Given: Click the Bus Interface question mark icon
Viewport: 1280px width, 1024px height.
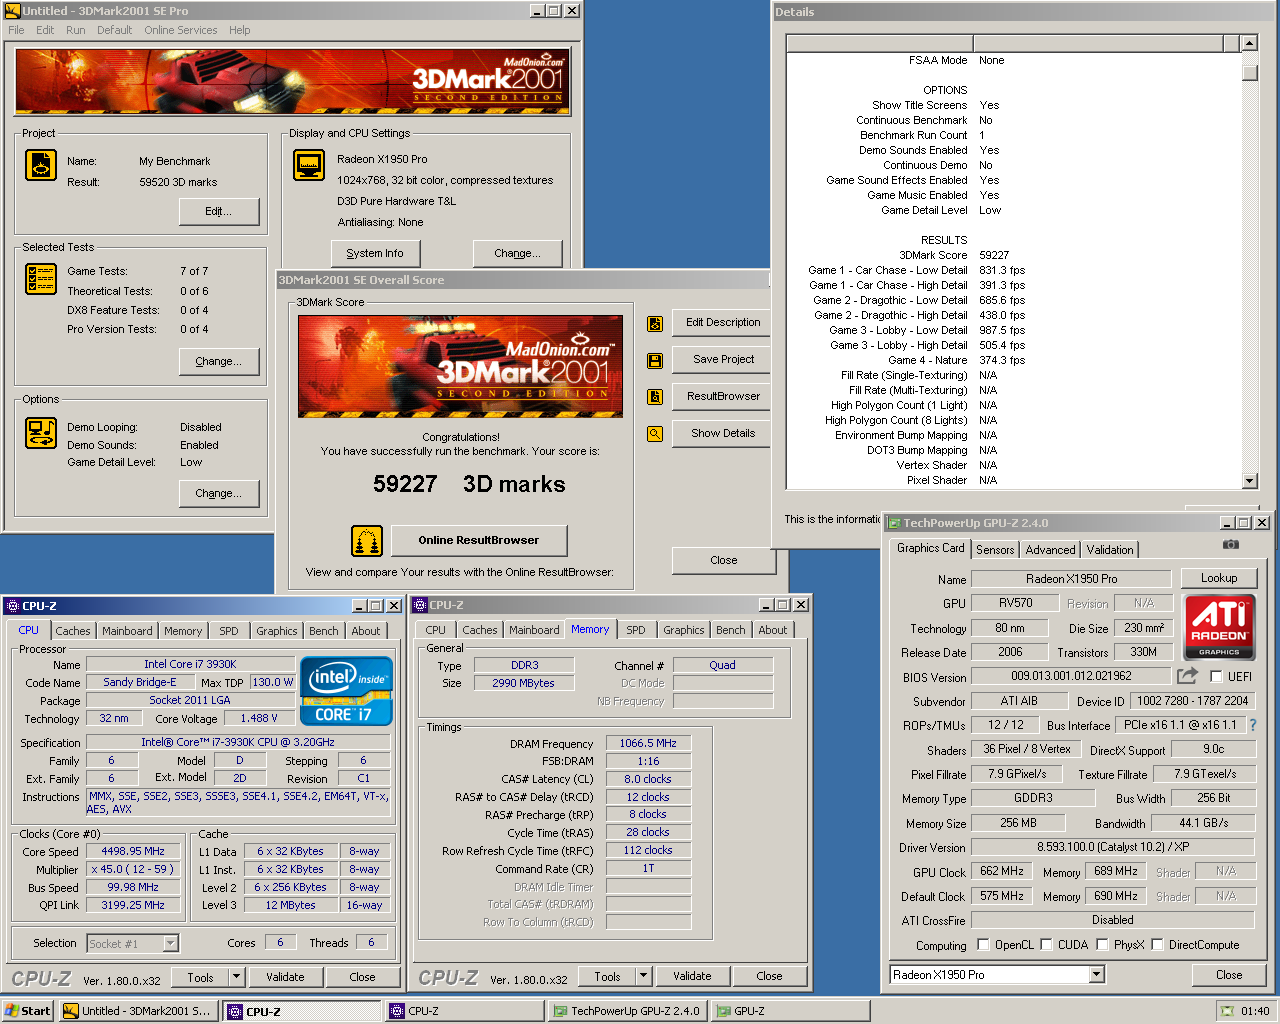Looking at the screenshot, I should click(x=1252, y=726).
